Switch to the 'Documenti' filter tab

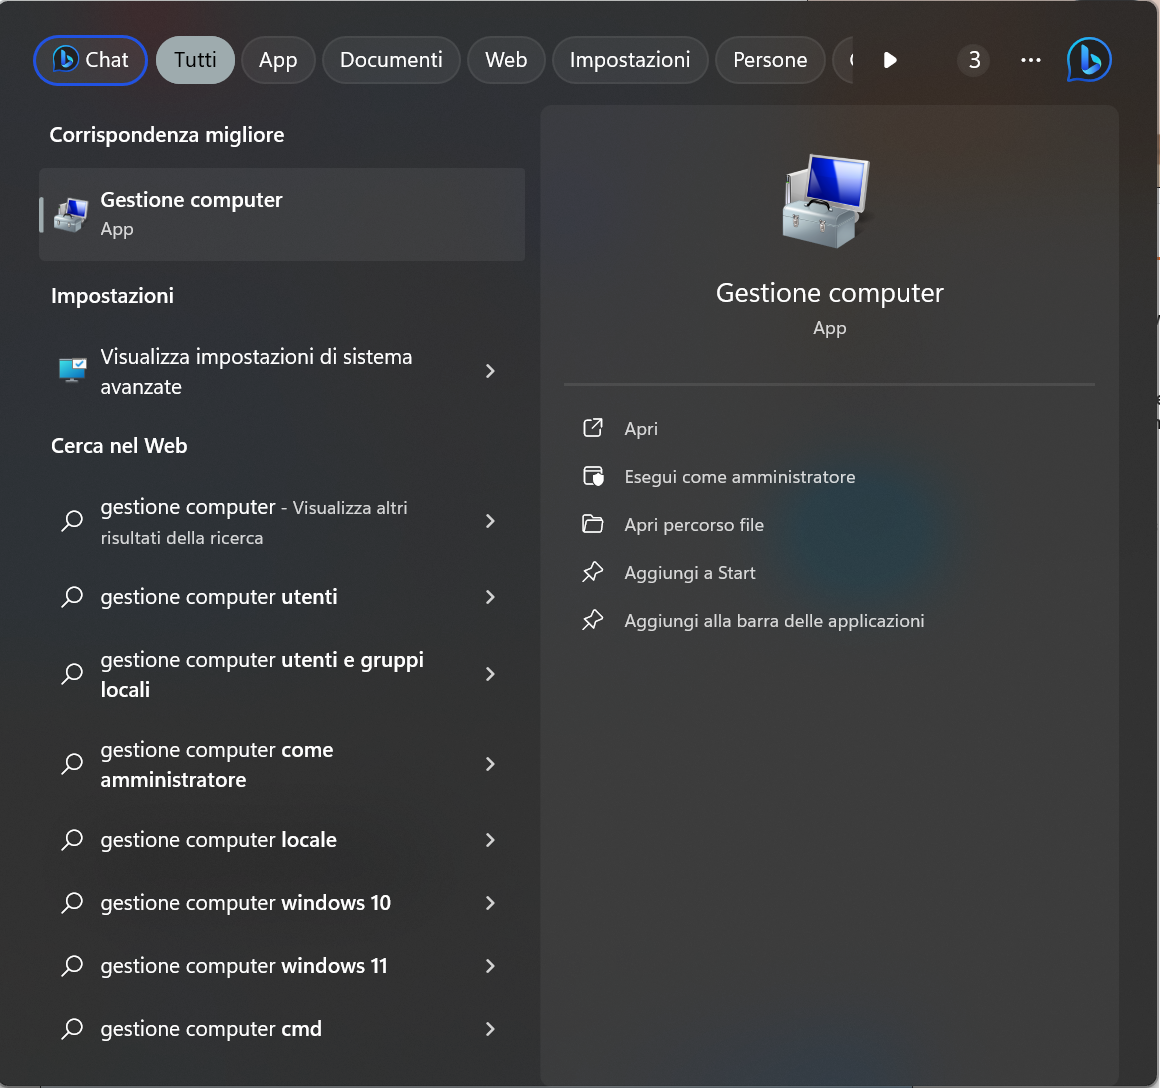point(391,60)
